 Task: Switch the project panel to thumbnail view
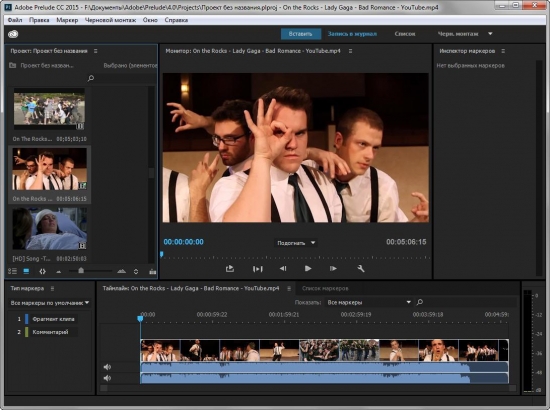click(26, 271)
